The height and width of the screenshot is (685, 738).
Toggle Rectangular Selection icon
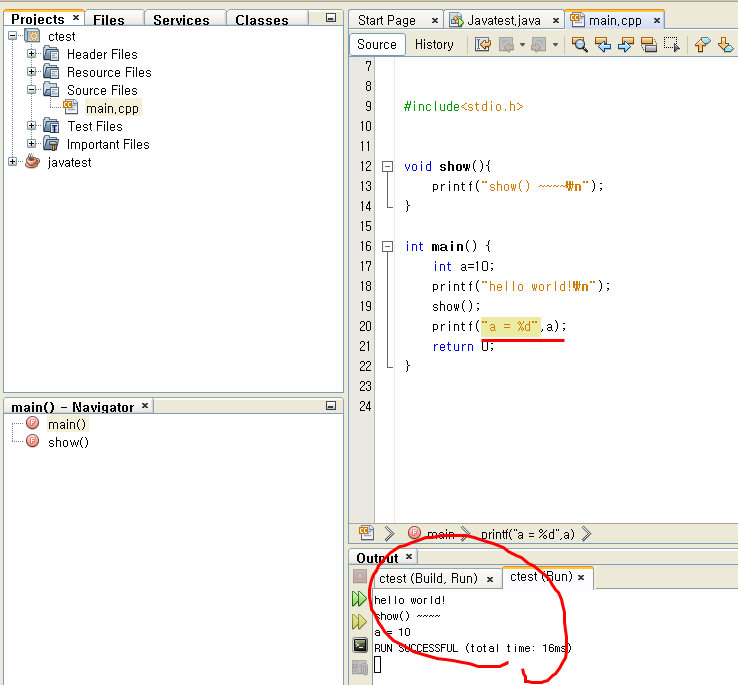[671, 44]
